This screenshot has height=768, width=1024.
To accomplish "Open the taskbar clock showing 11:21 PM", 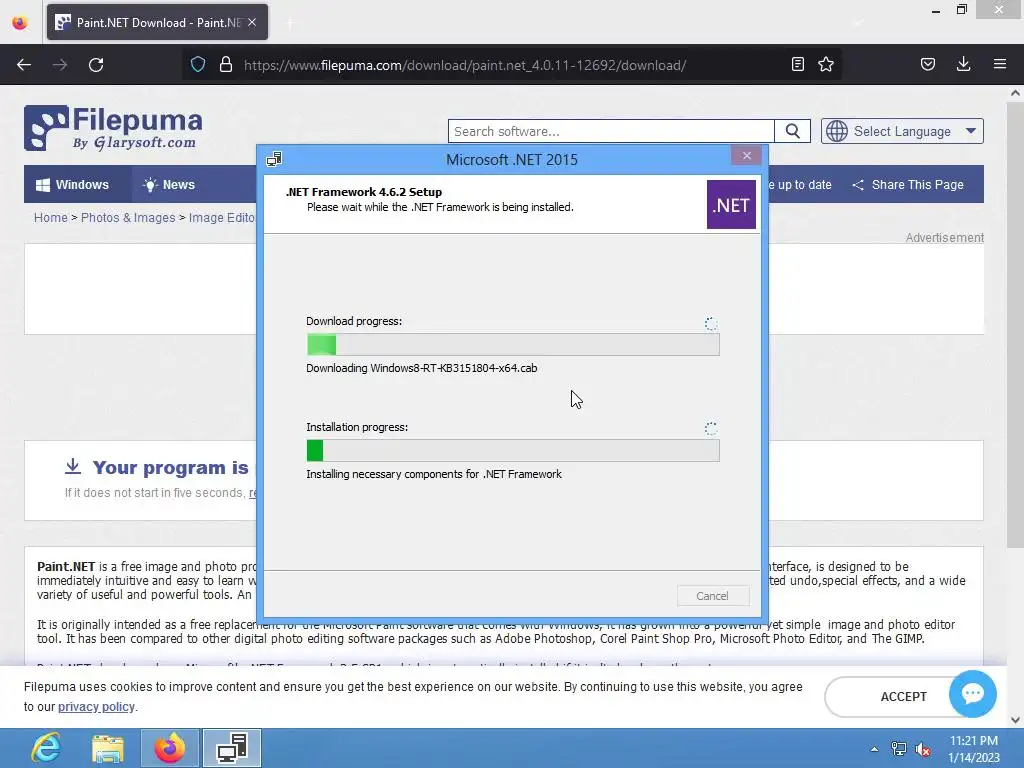I will click(x=973, y=749).
